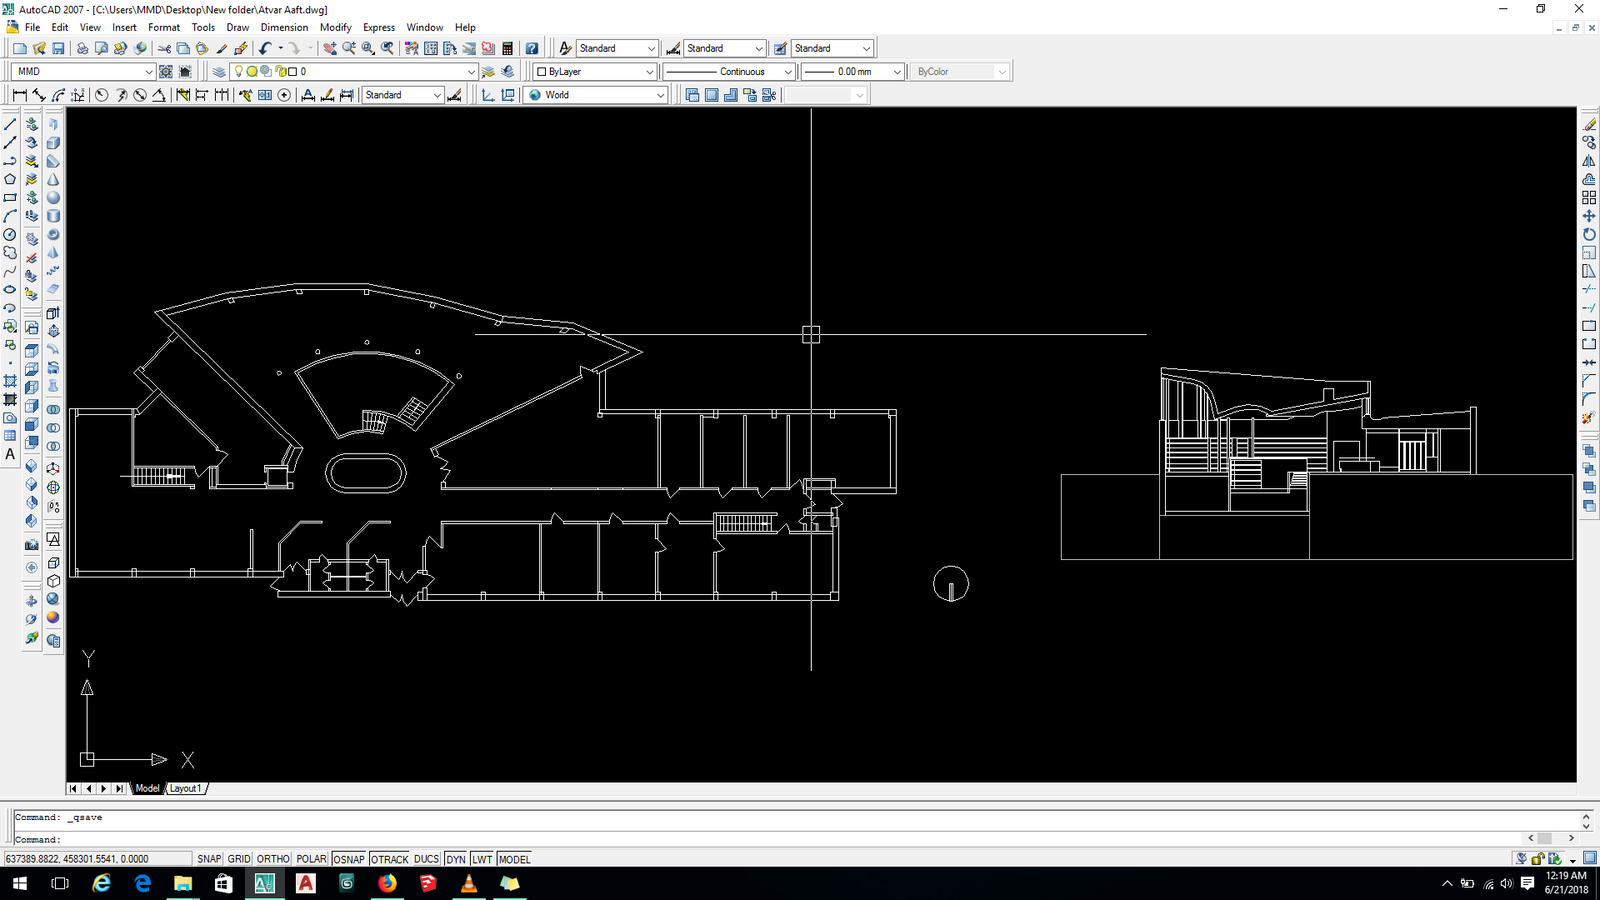Select the Polygon draw tool
Image resolution: width=1600 pixels, height=900 pixels.
pyautogui.click(x=10, y=180)
